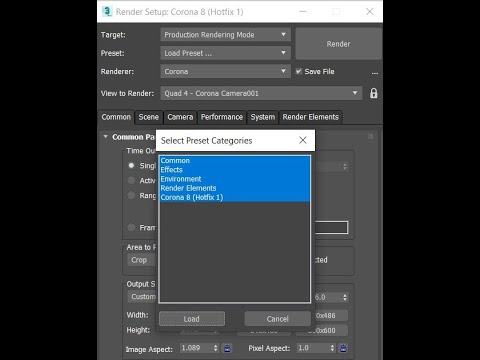Open the View to Render dropdown
The image size is (480, 360).
tap(261, 93)
